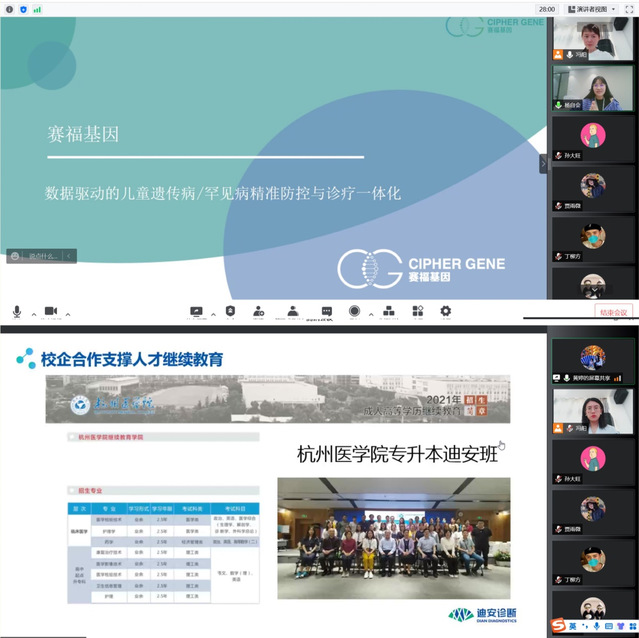Turn on the video camera icon
Viewport: 639px width, 638px height.
[51, 311]
